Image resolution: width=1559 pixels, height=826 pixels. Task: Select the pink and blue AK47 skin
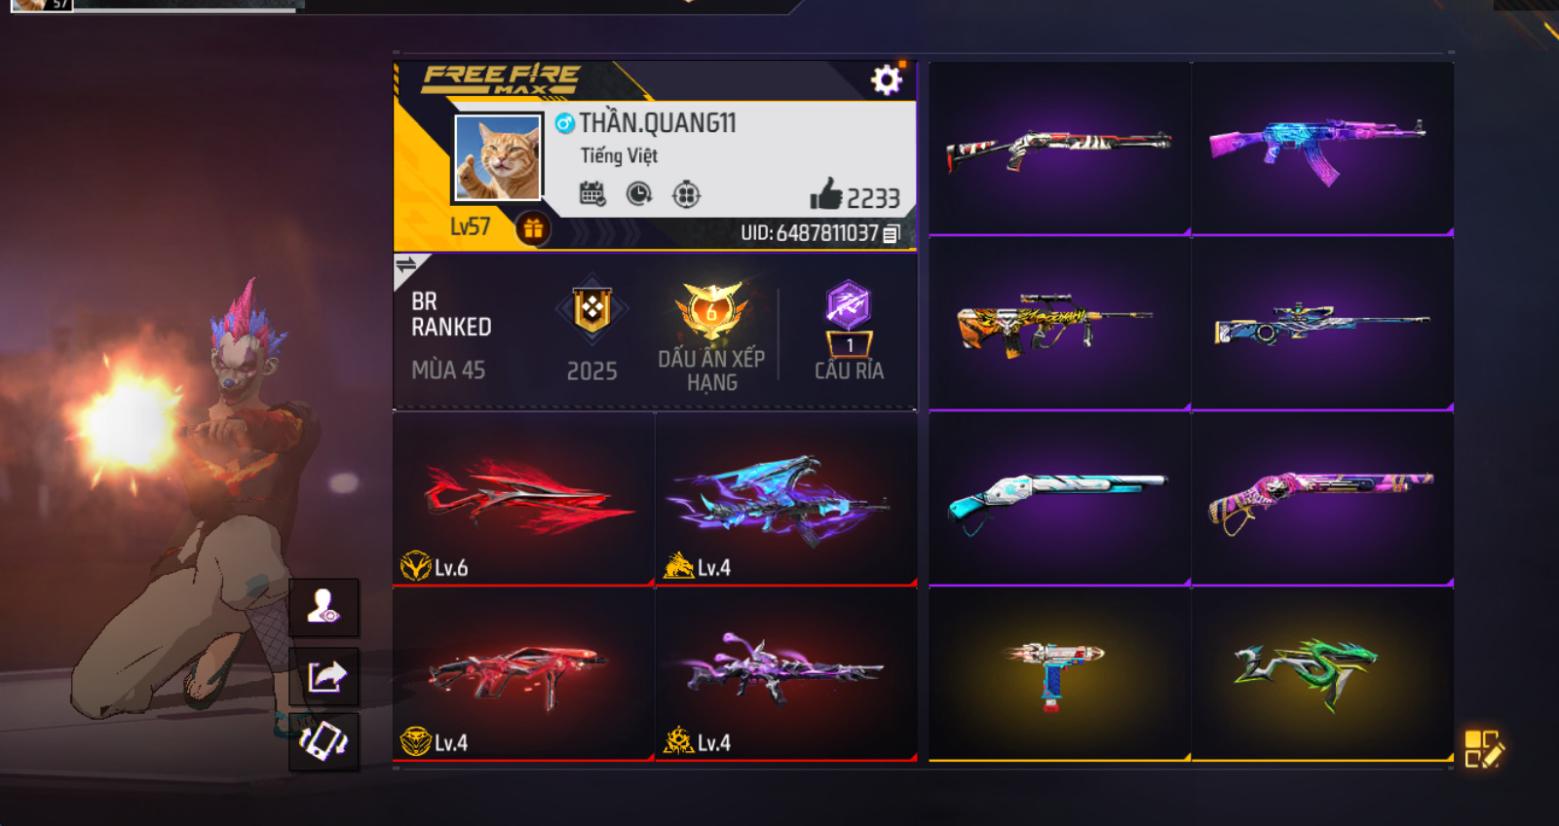pos(1322,149)
